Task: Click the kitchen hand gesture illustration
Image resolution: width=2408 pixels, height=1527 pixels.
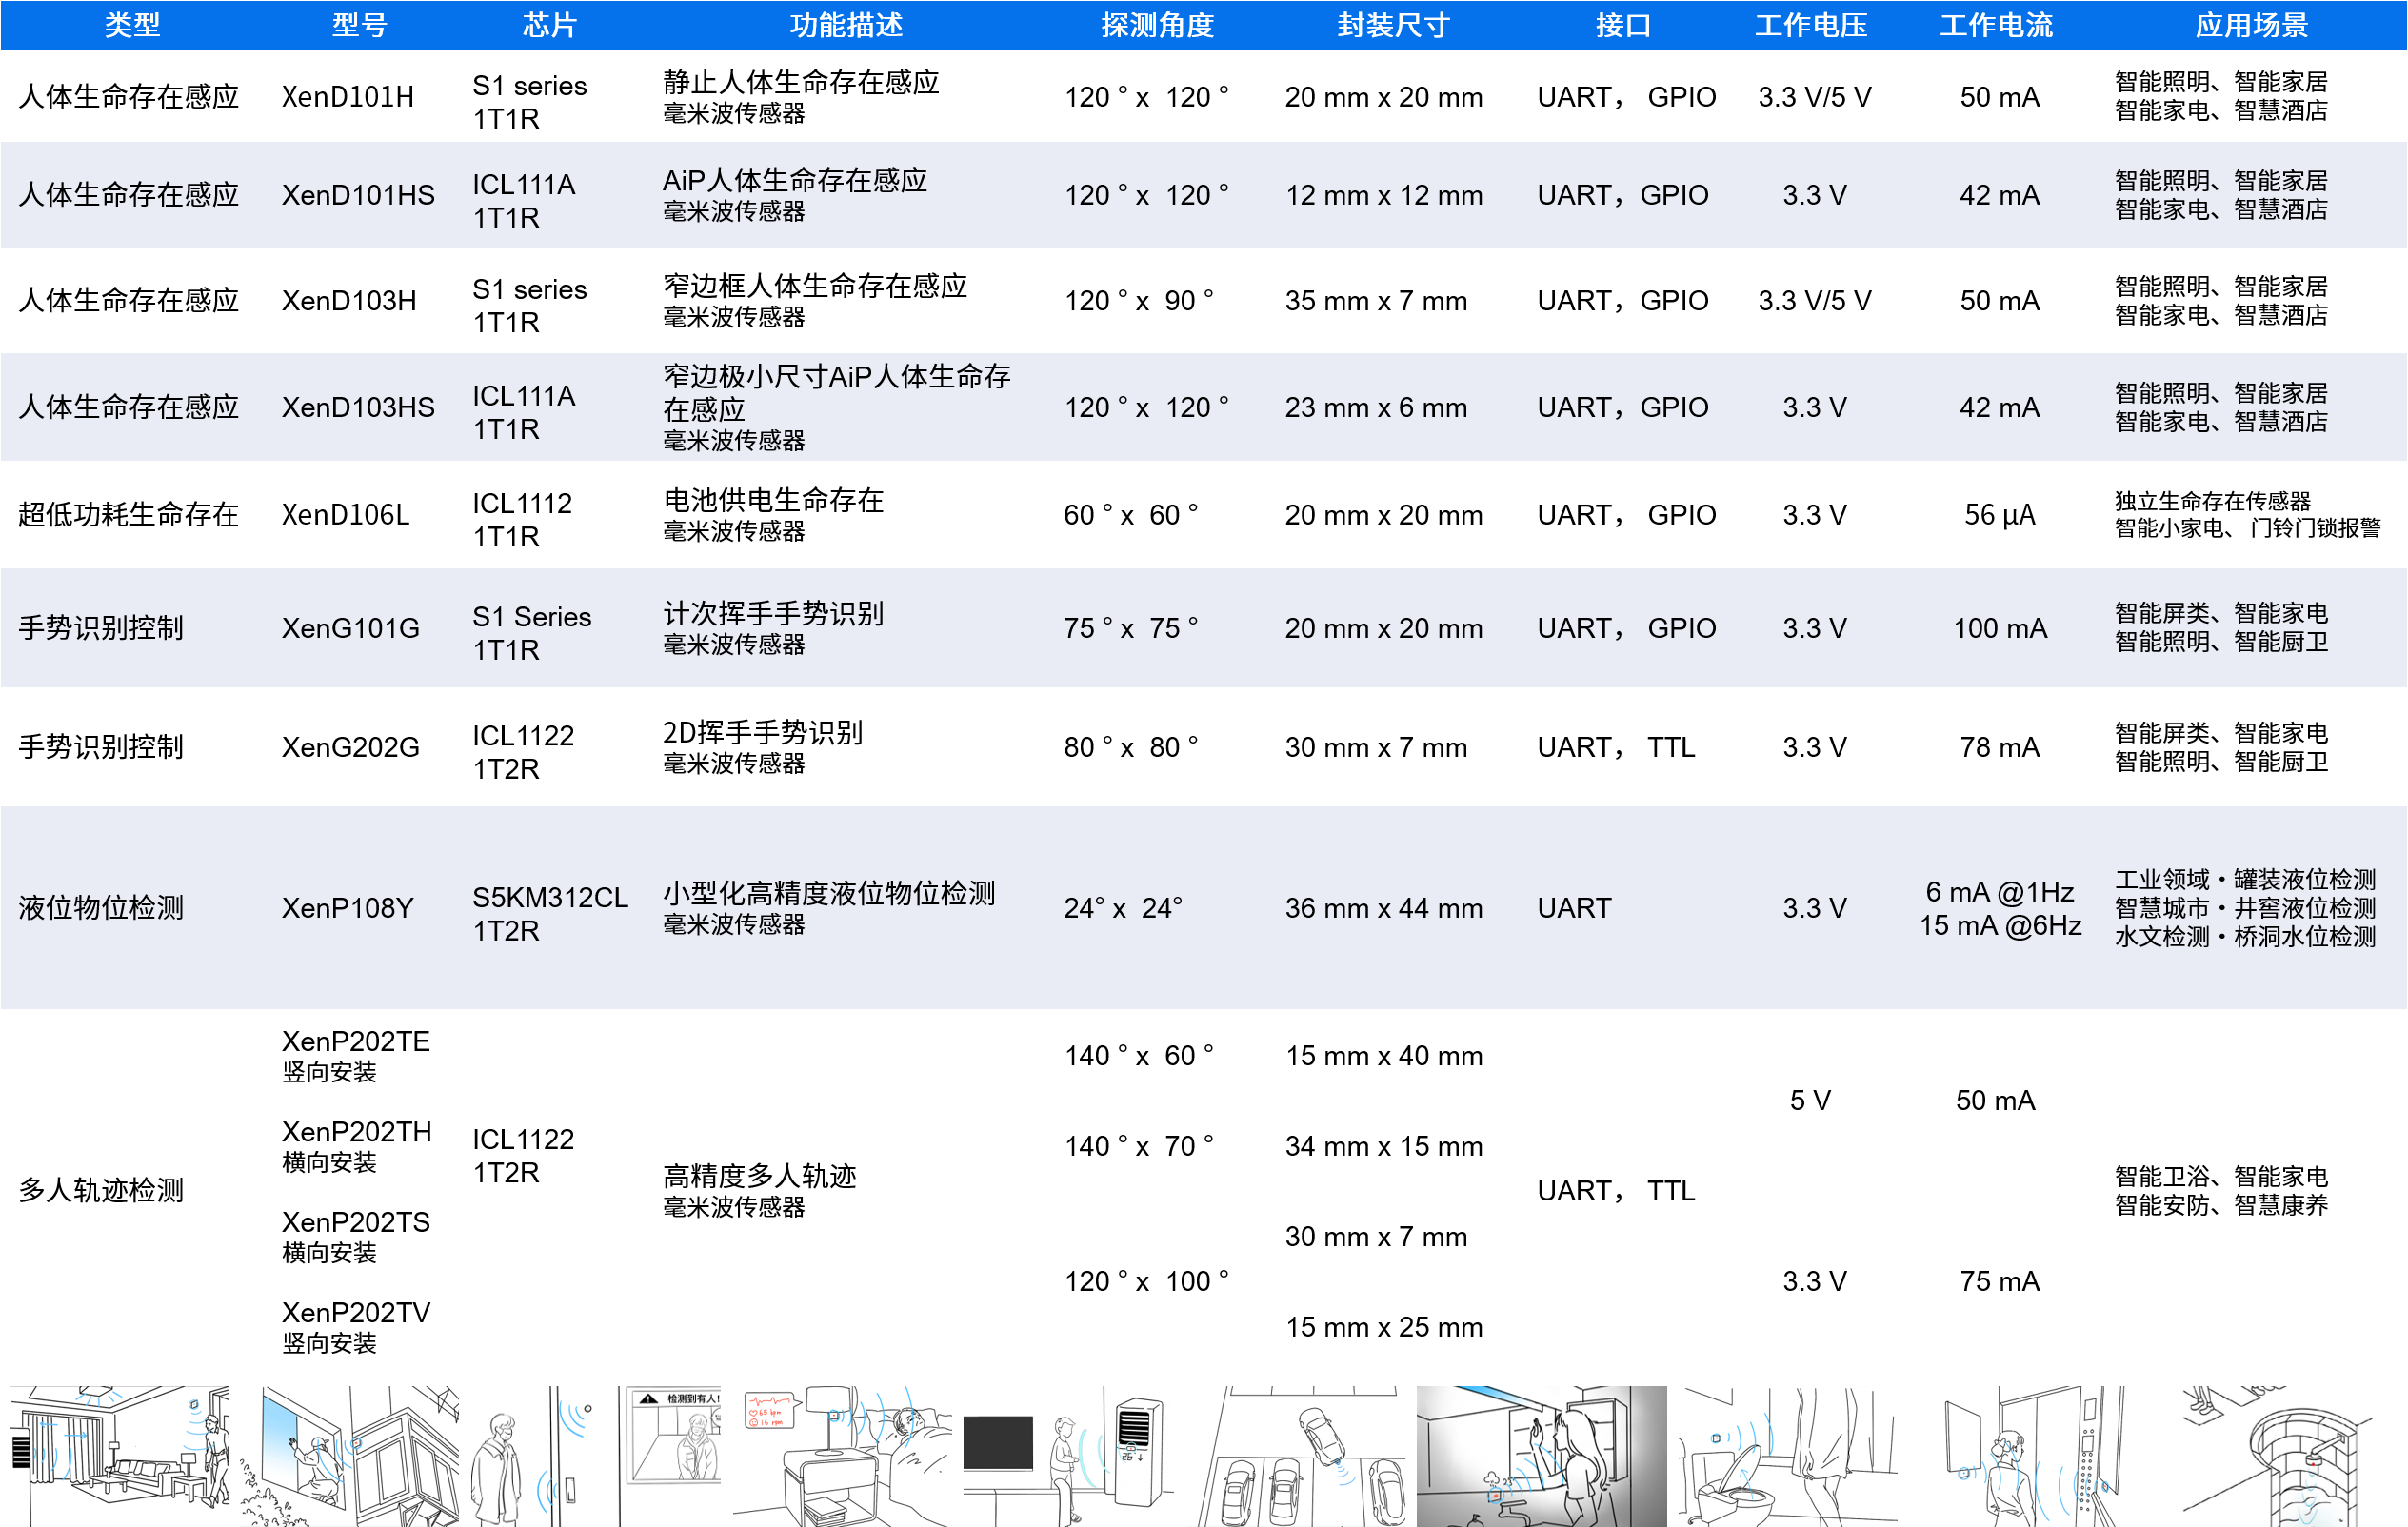Action: pos(1540,1455)
